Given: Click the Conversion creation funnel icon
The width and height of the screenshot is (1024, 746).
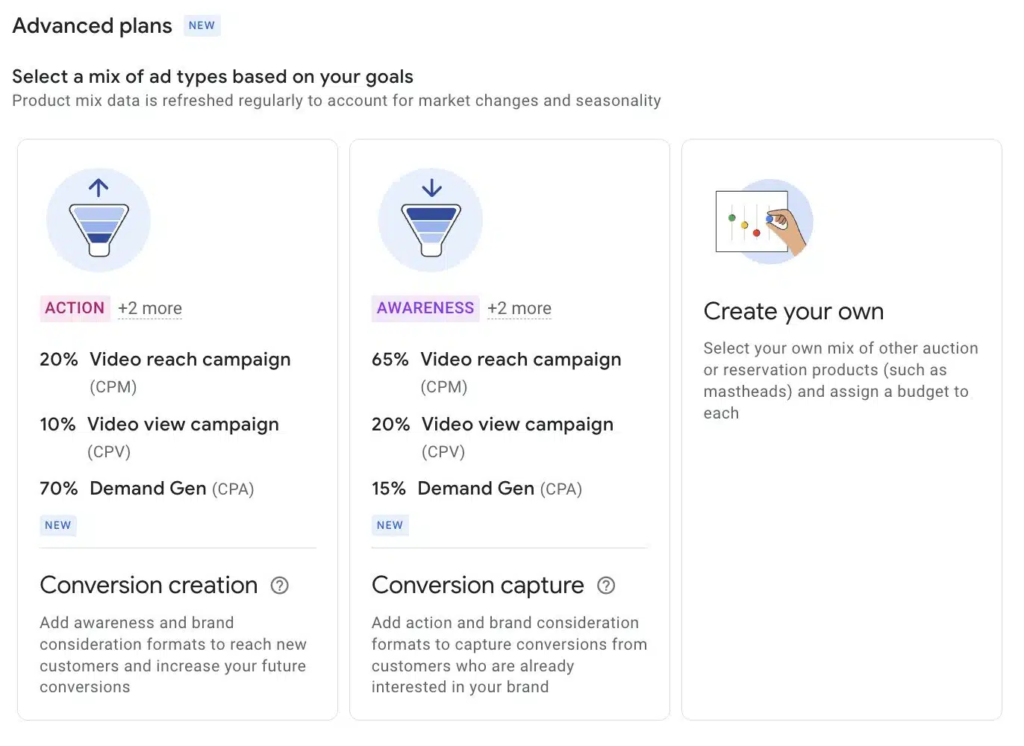Looking at the screenshot, I should [x=98, y=220].
